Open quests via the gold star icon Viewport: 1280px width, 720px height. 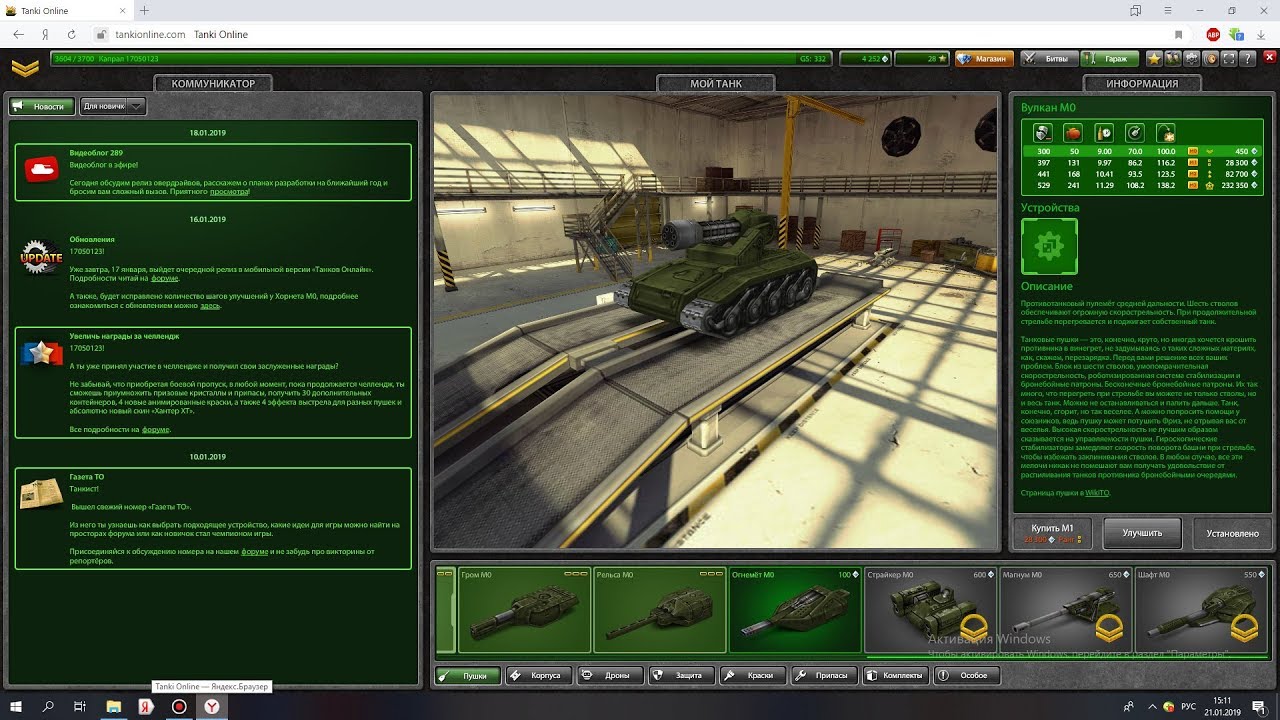pos(1154,59)
